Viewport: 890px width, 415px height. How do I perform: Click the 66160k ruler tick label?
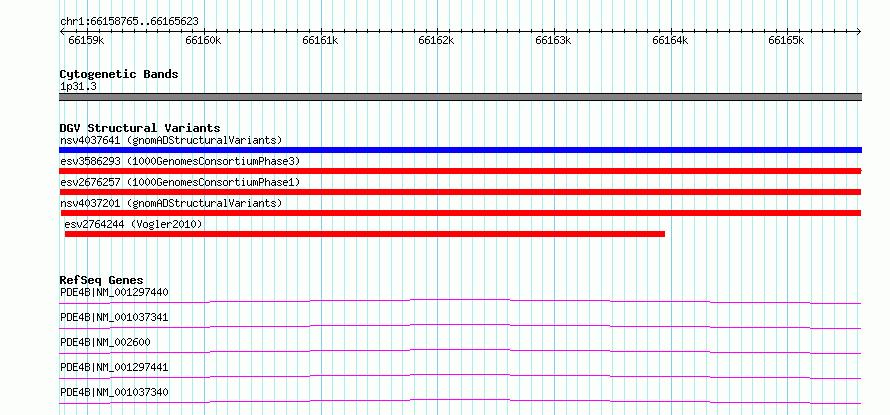(203, 40)
